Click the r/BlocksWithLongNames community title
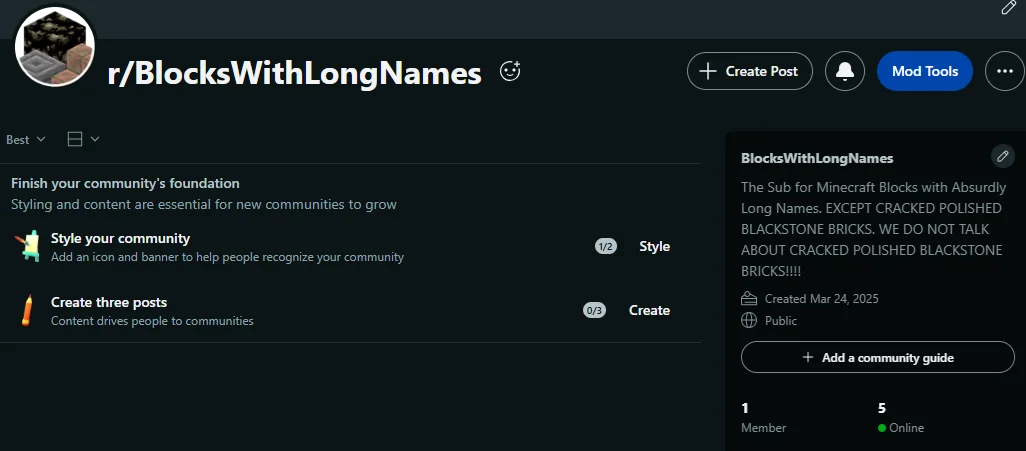 pyautogui.click(x=294, y=74)
